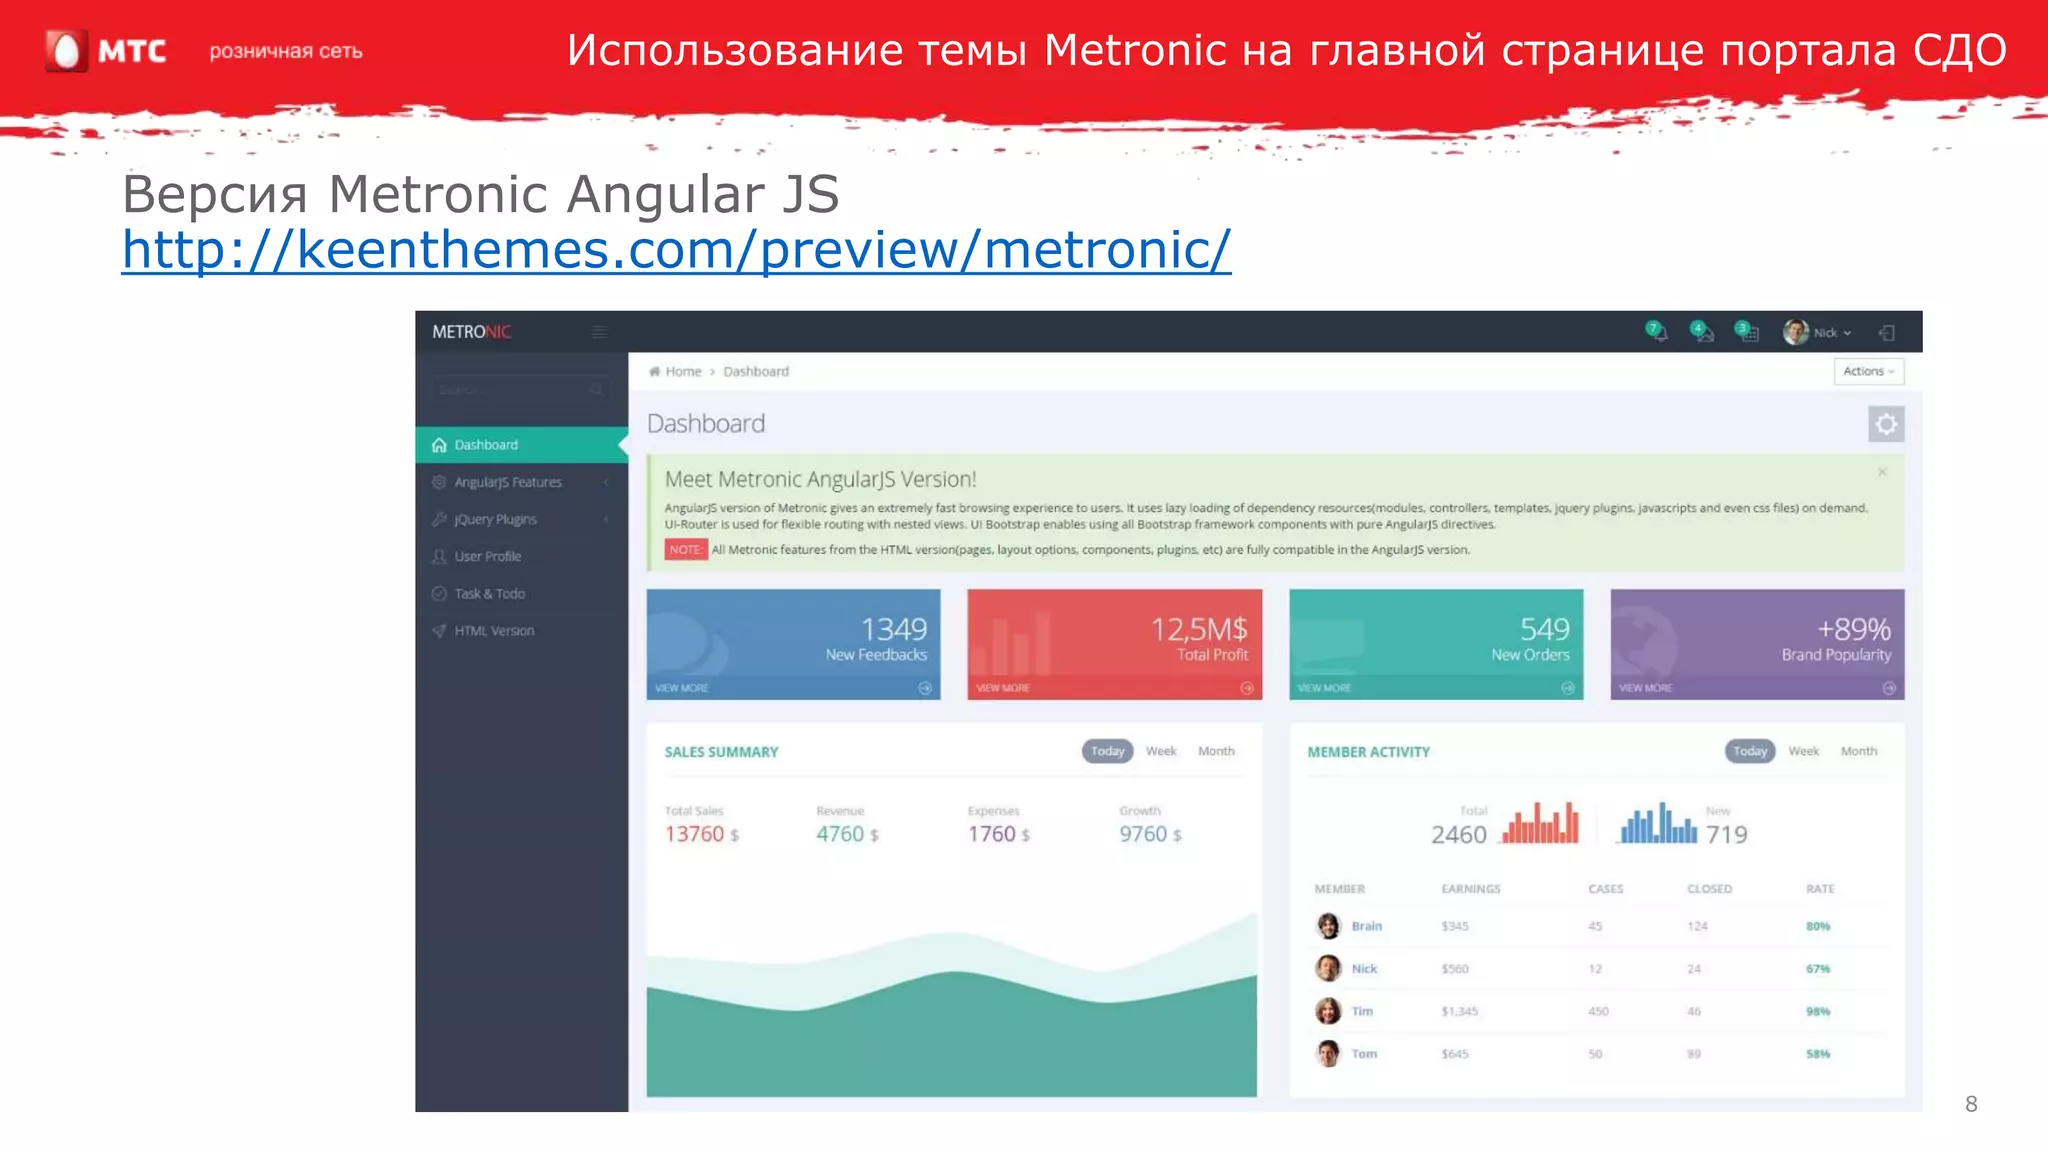Viewport: 2048px width, 1152px height.
Task: Click the 12,5M$ Total Profit value
Action: [1199, 629]
